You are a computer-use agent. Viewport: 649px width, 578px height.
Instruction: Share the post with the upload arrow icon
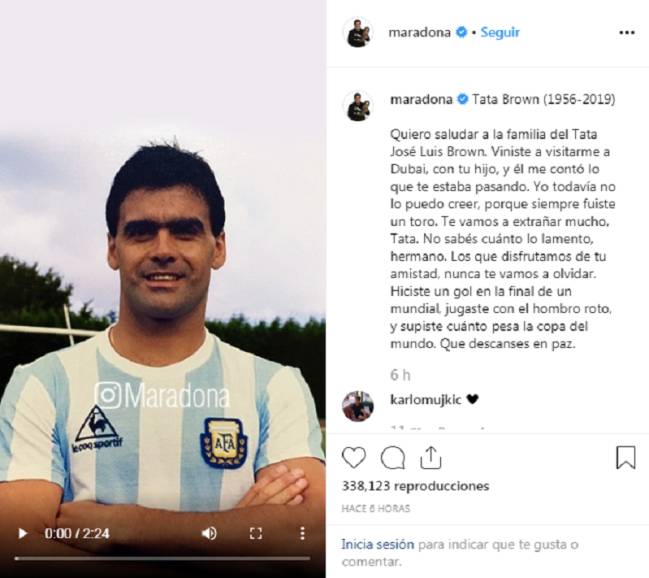click(430, 458)
